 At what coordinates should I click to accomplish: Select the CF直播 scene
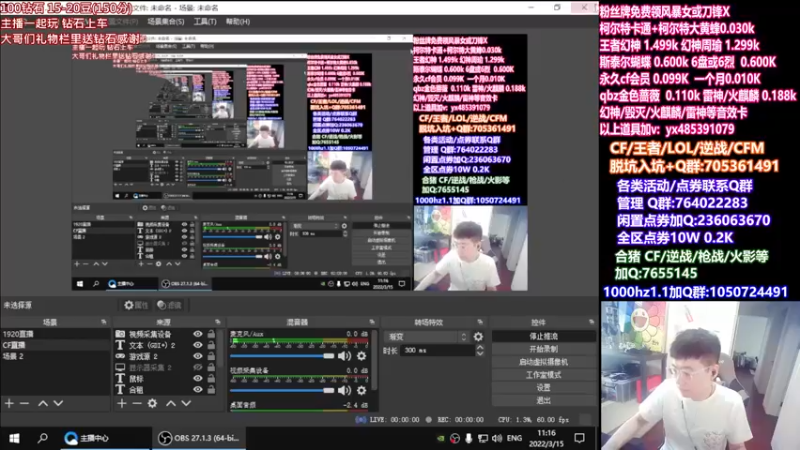tap(55, 345)
